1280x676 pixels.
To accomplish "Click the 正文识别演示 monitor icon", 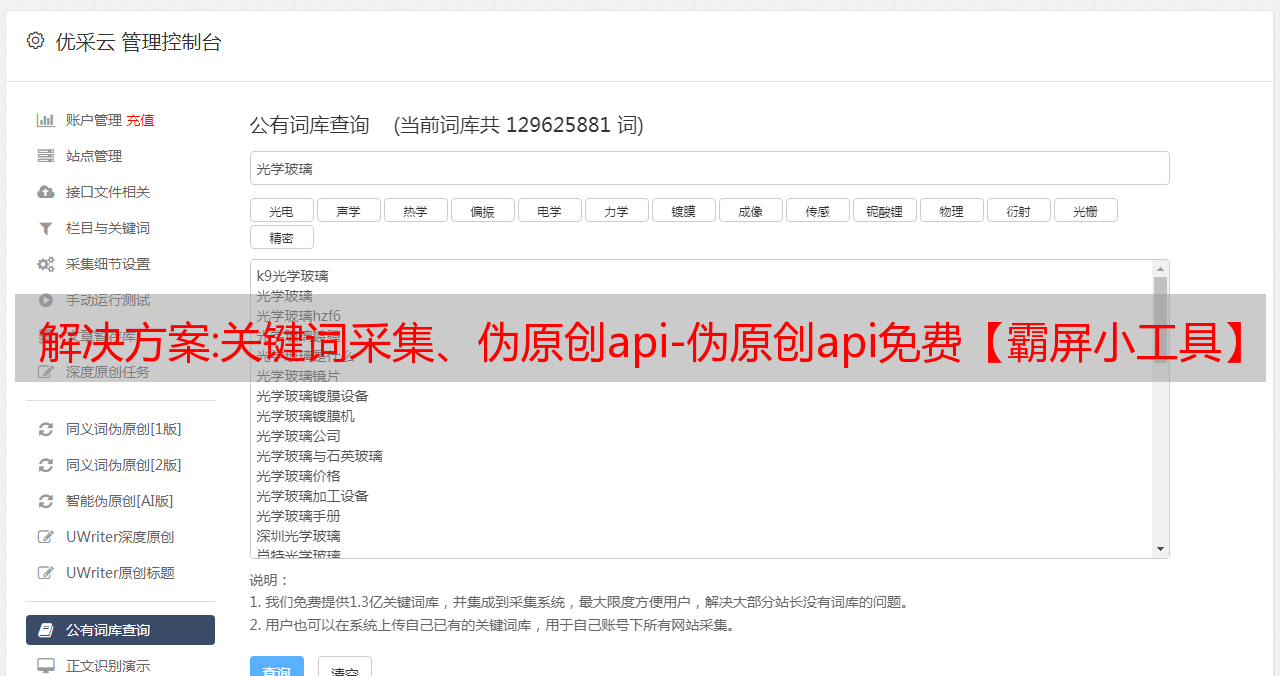I will point(46,665).
